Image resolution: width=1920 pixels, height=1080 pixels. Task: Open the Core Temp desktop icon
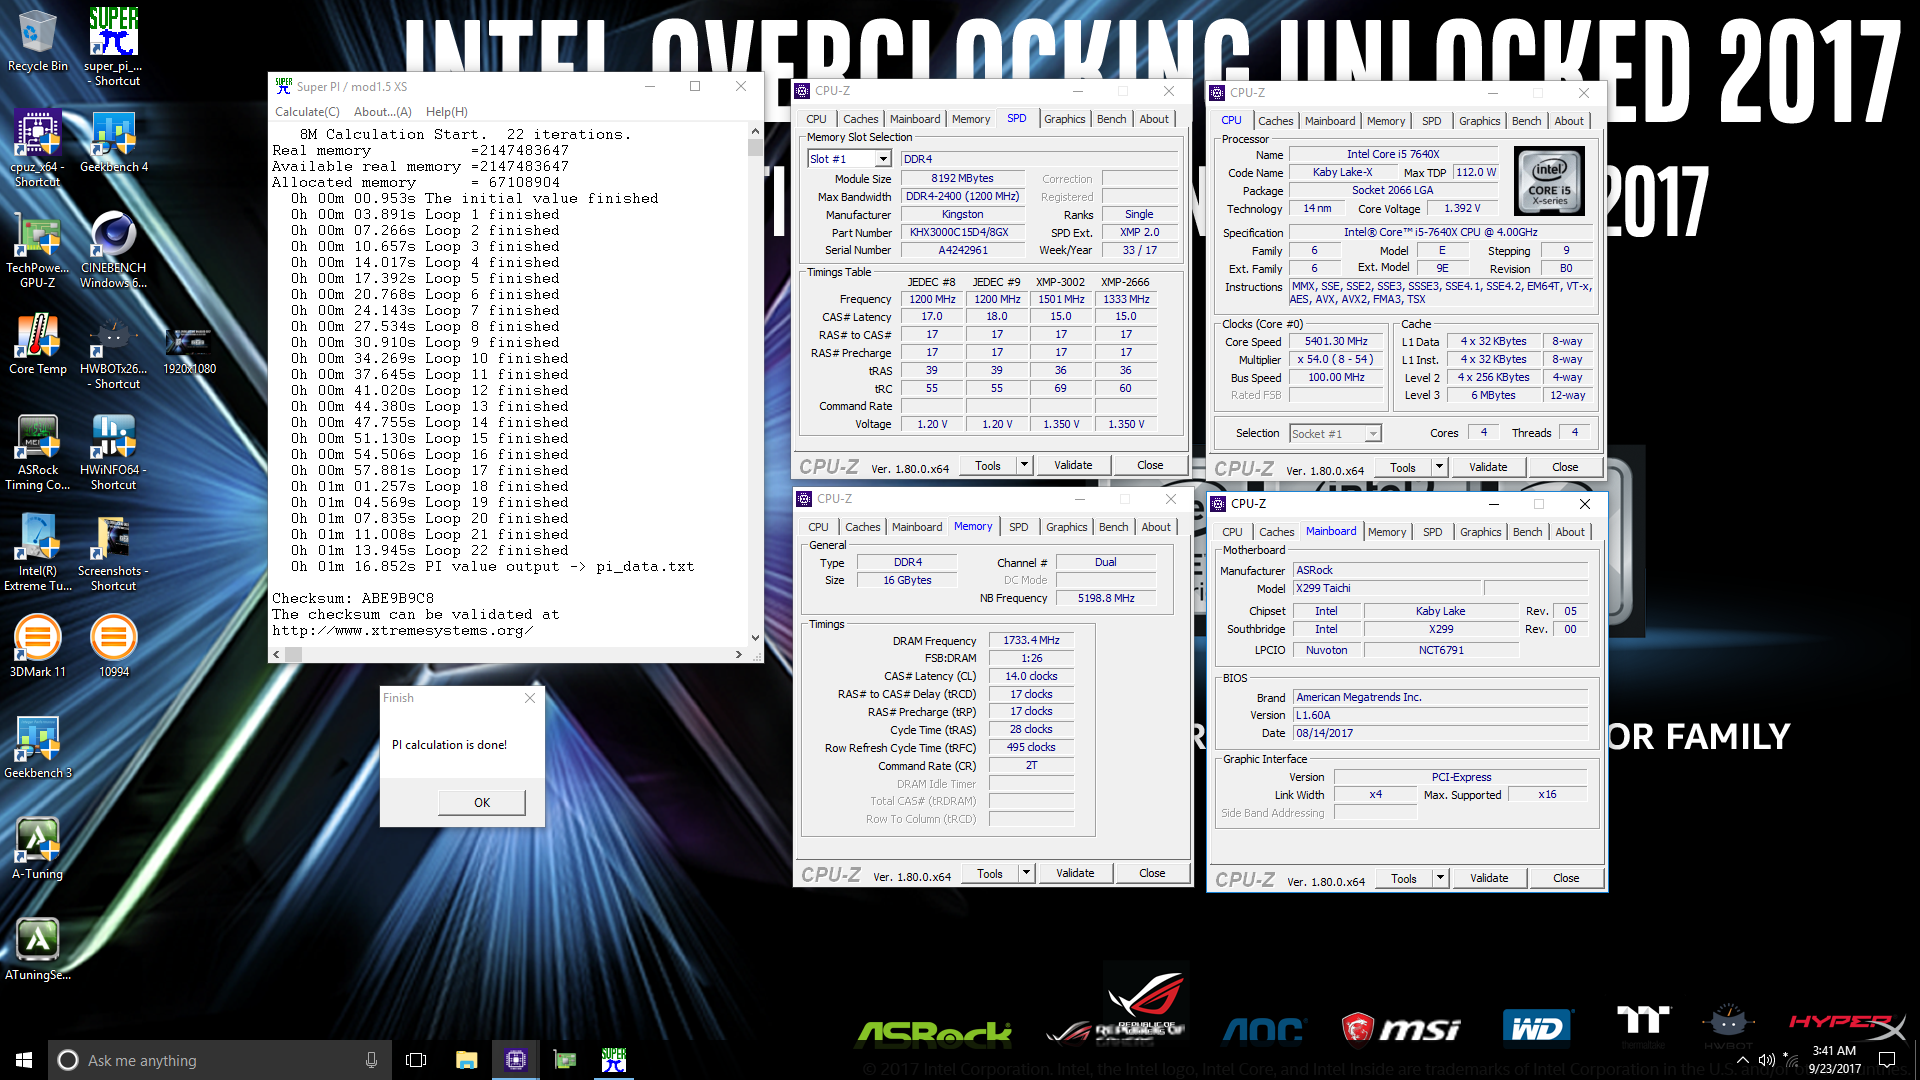coord(37,343)
